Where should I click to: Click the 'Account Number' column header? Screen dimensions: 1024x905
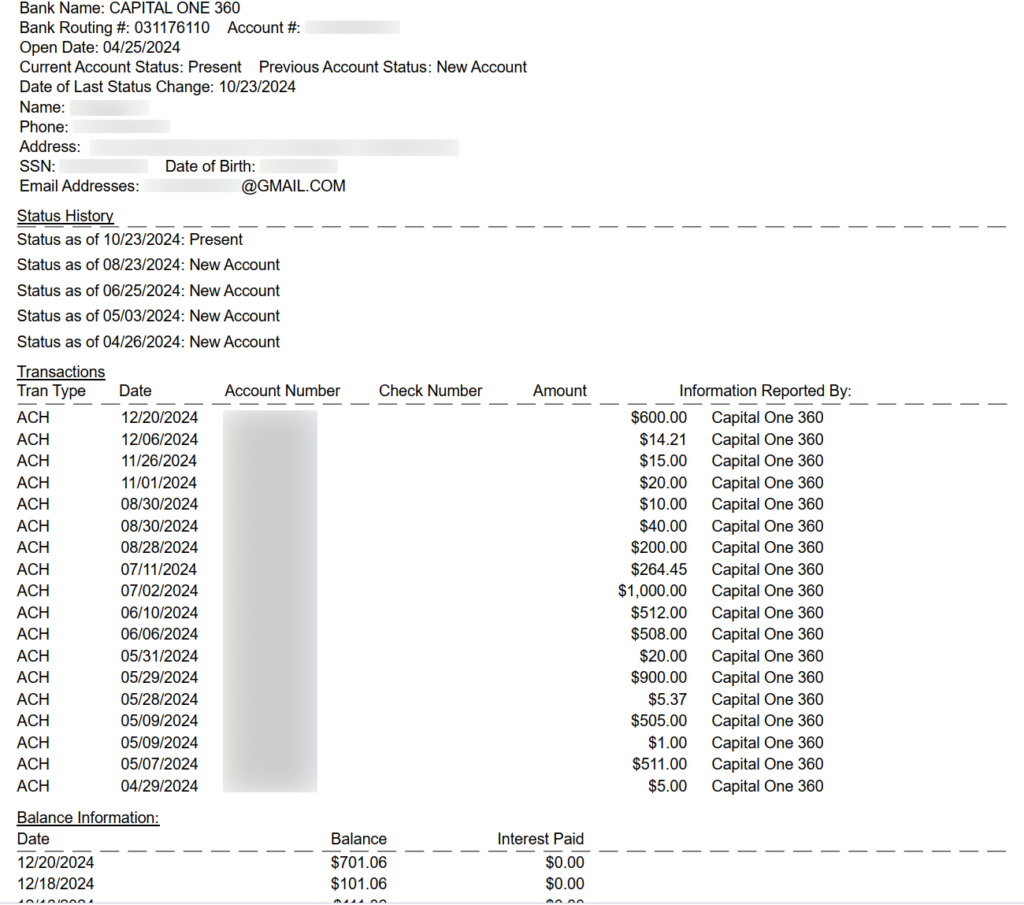click(x=282, y=391)
